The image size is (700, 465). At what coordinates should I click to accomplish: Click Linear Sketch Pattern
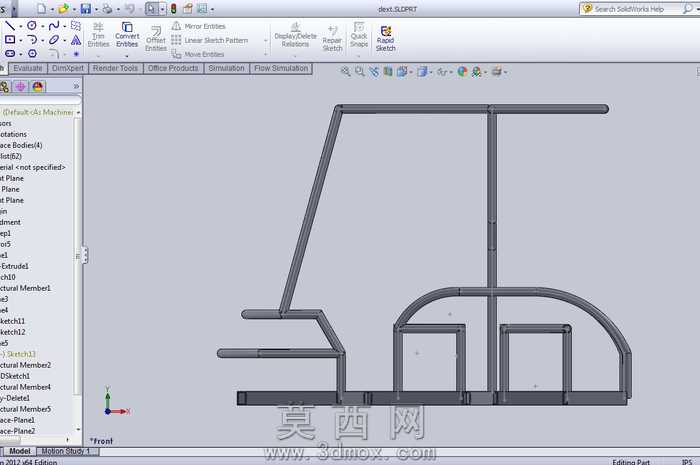[210, 40]
